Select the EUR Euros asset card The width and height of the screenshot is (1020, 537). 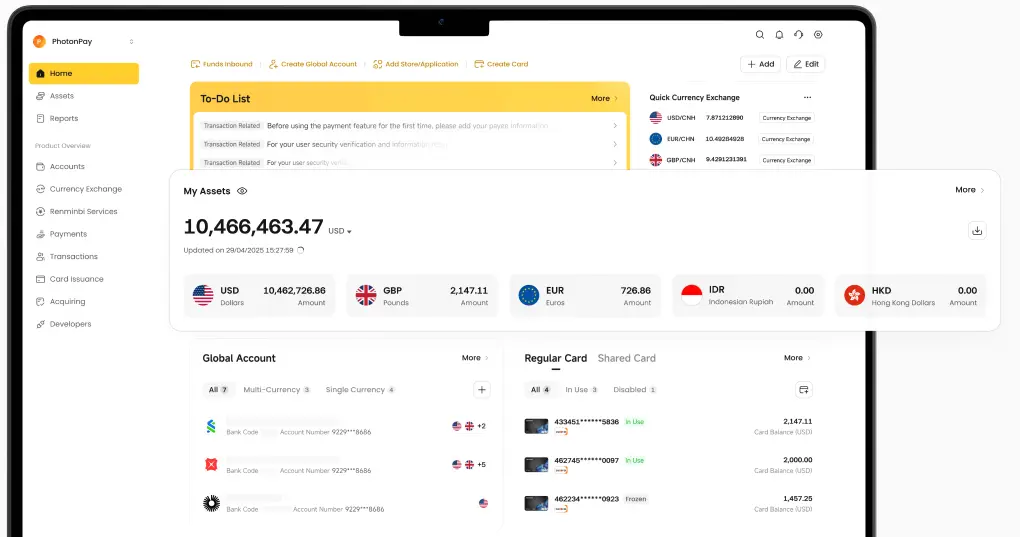tap(585, 296)
